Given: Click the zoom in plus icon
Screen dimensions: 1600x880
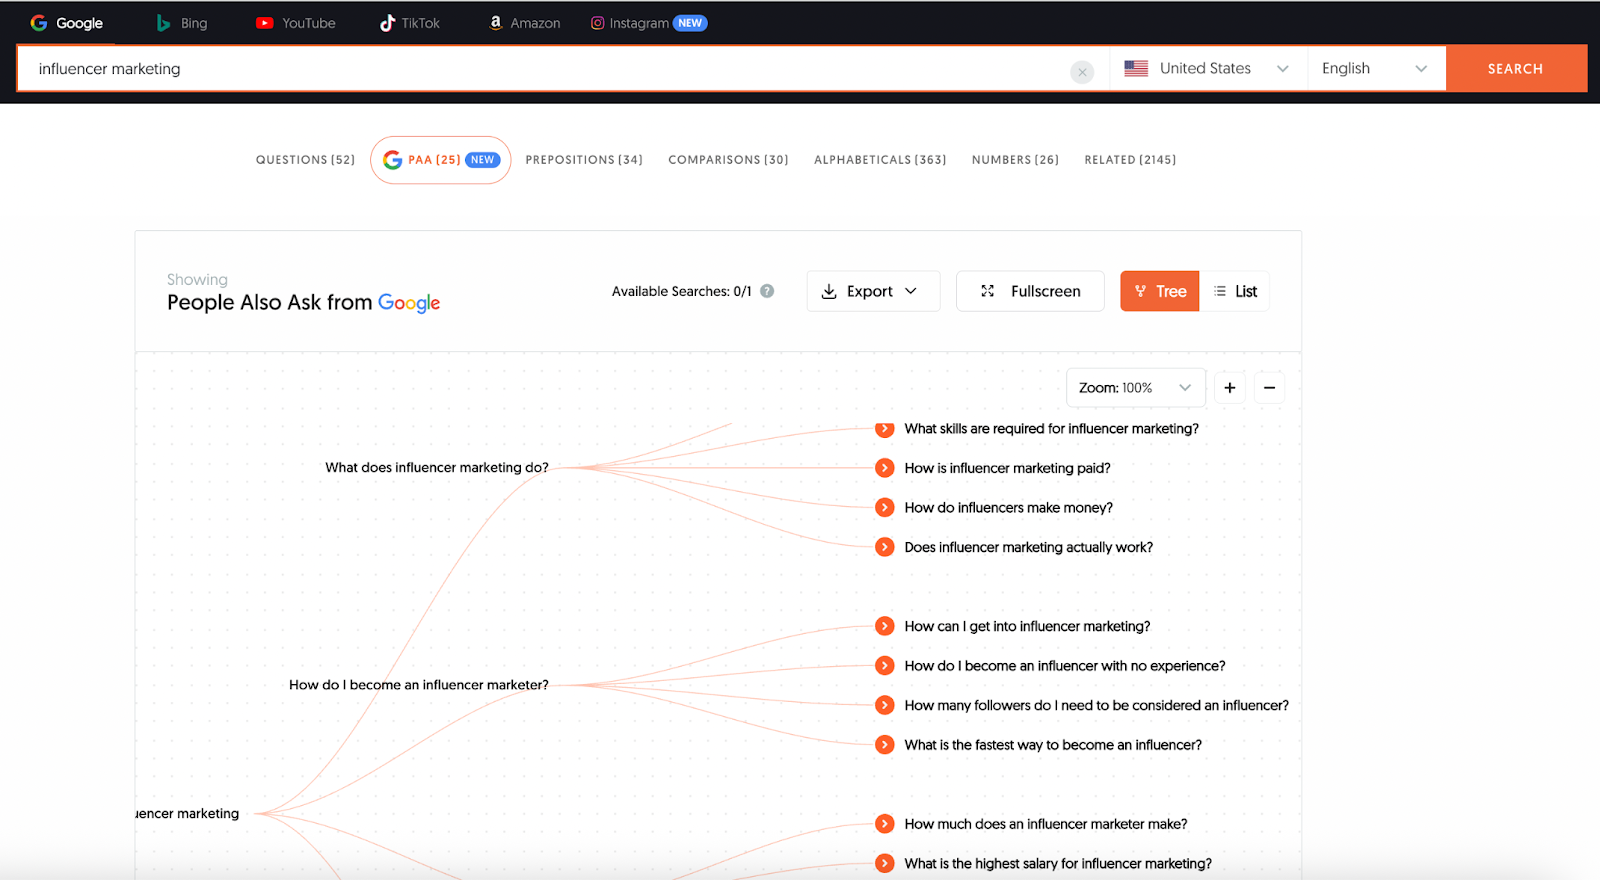Looking at the screenshot, I should (x=1230, y=388).
